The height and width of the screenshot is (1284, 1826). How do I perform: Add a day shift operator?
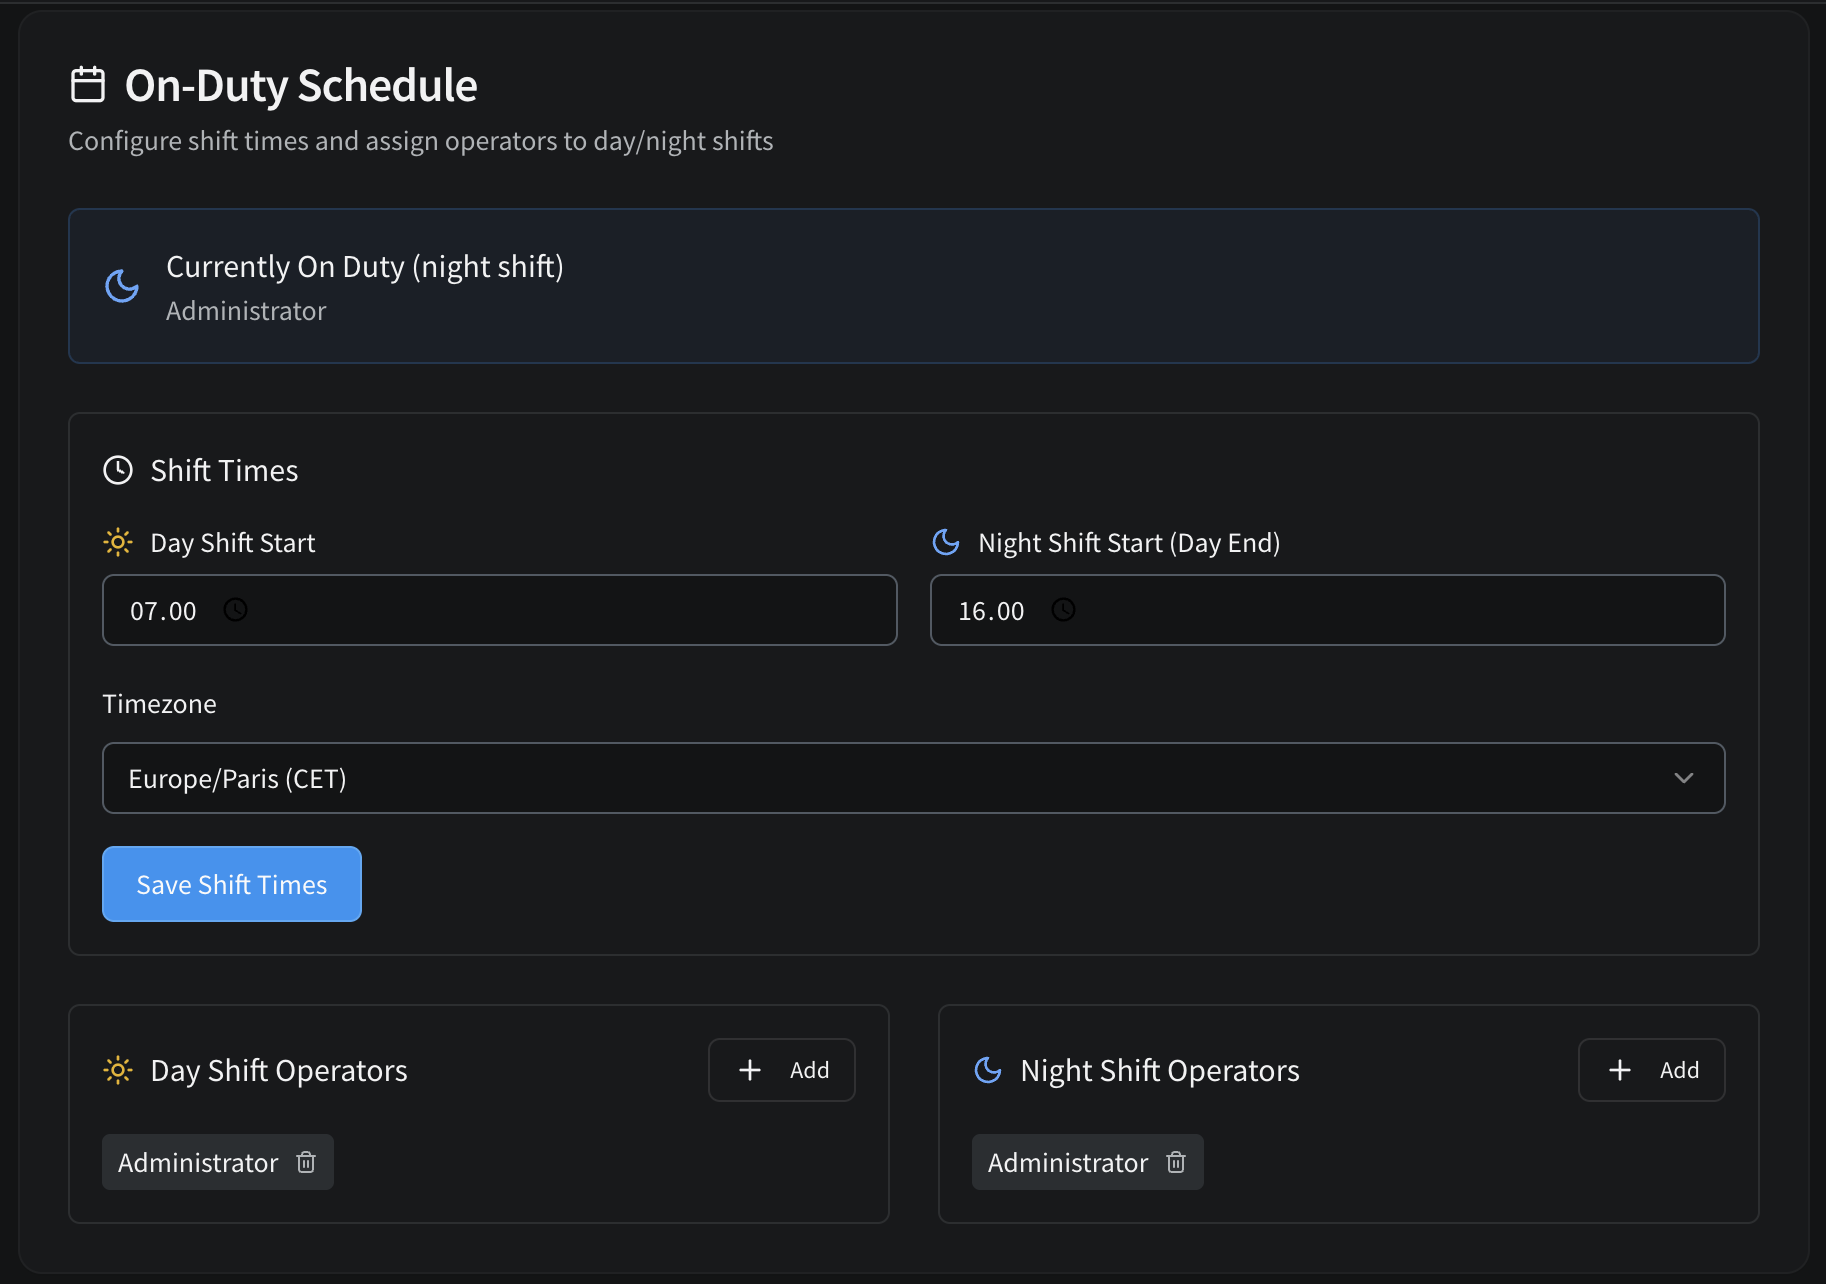782,1070
